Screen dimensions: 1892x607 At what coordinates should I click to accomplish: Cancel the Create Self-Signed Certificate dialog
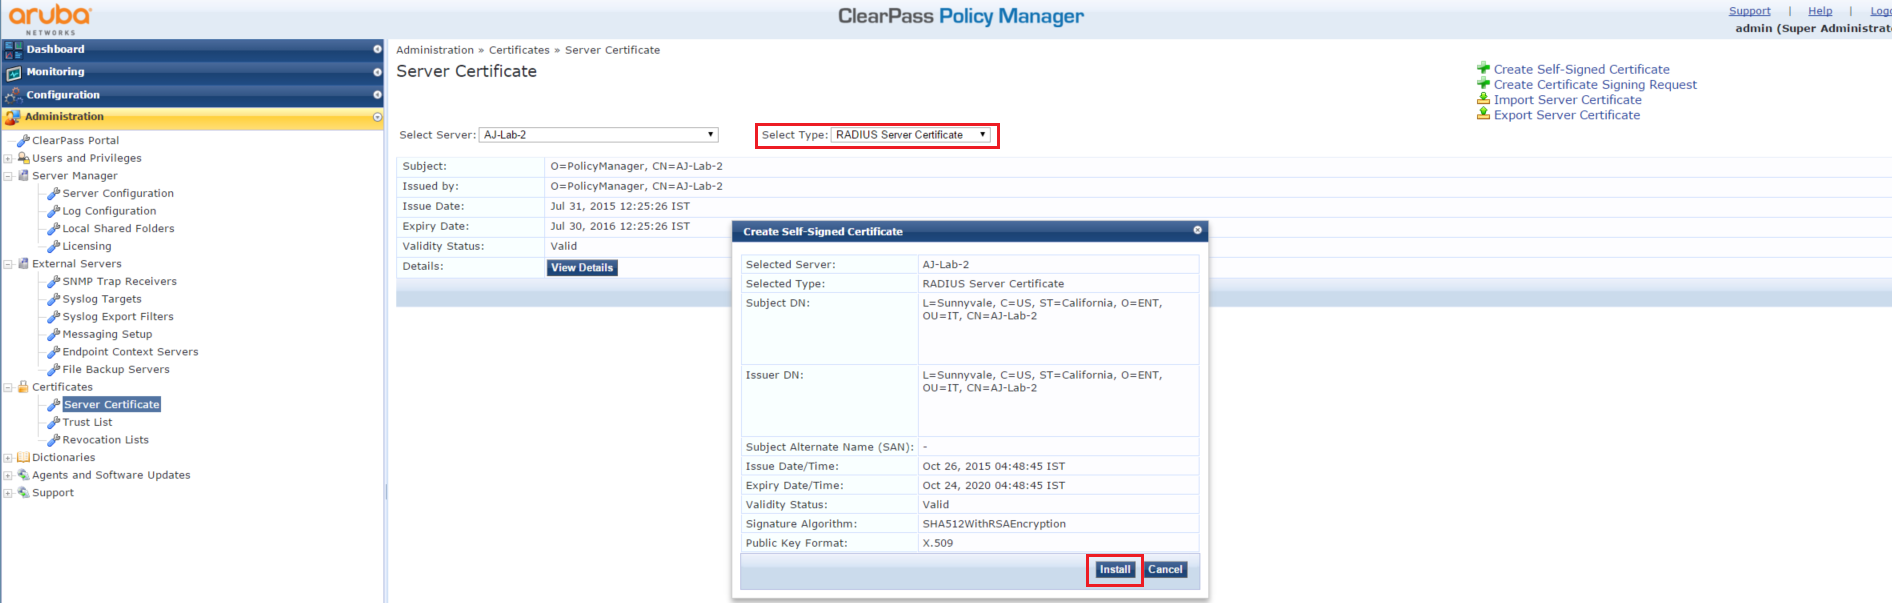1165,570
